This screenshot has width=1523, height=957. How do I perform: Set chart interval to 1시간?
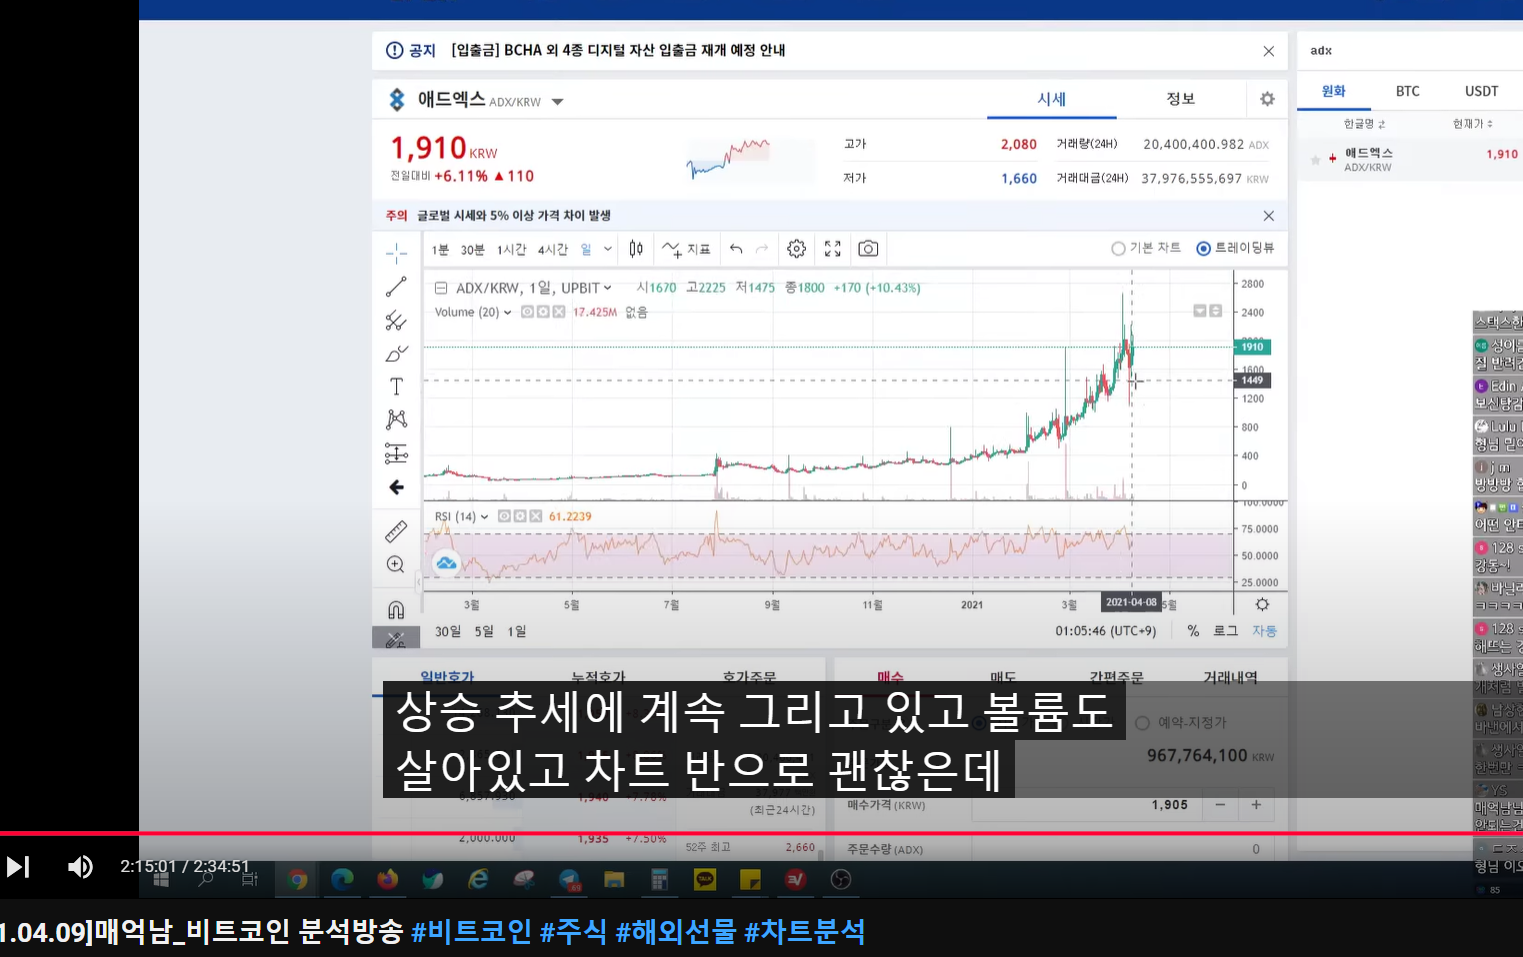[x=511, y=250]
